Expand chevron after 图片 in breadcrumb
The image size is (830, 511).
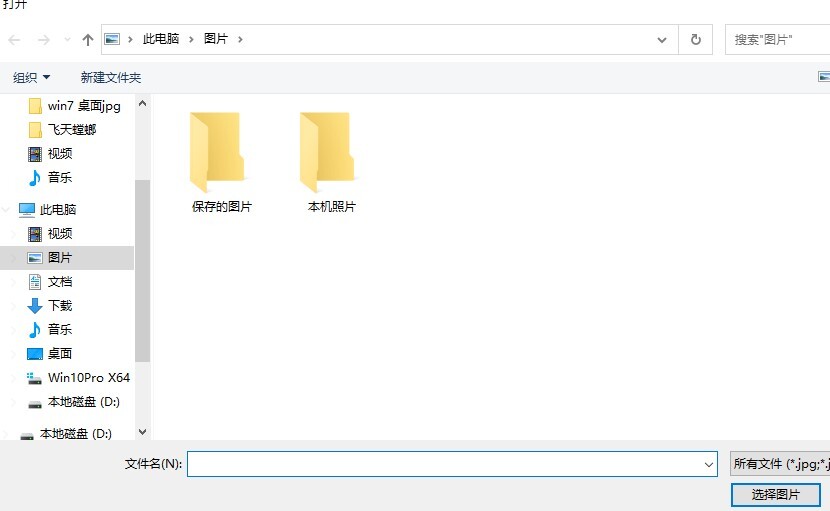coord(240,39)
